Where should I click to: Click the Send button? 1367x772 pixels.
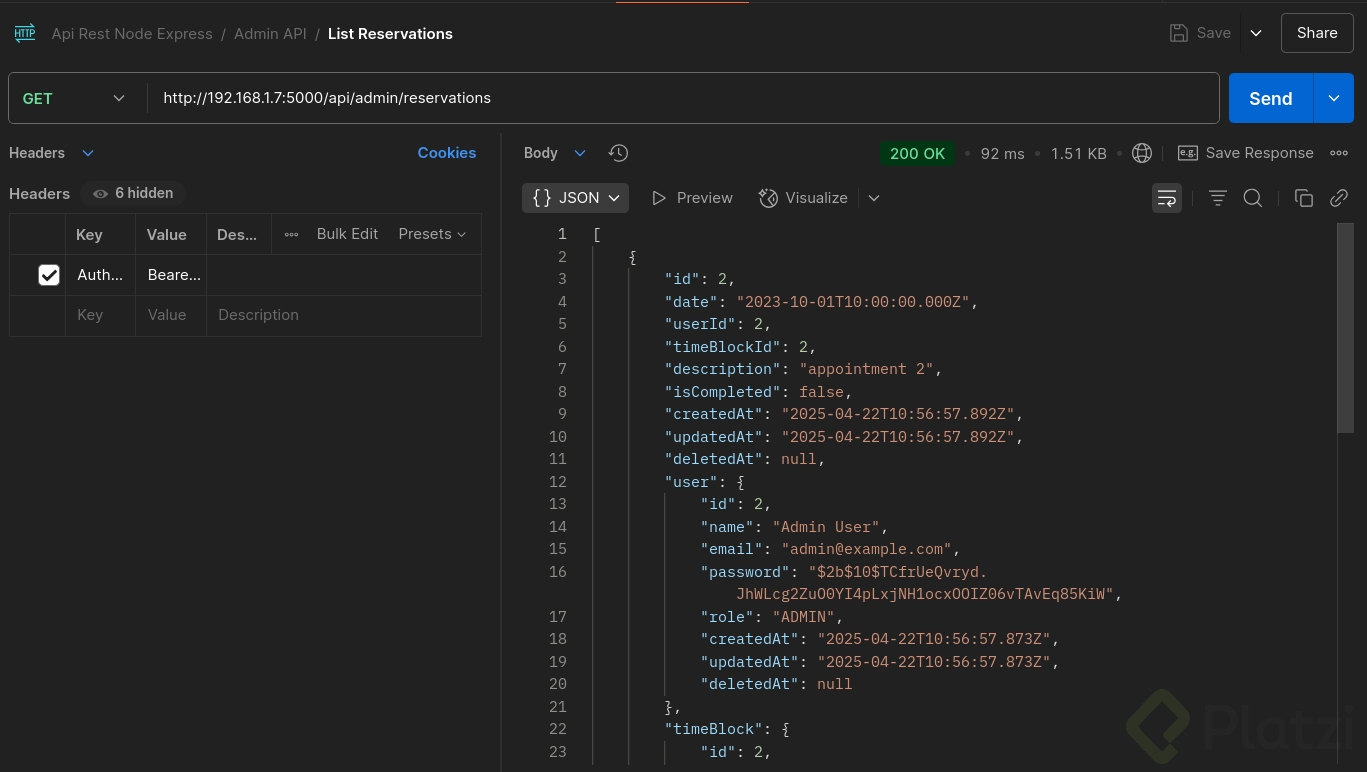(x=1270, y=98)
